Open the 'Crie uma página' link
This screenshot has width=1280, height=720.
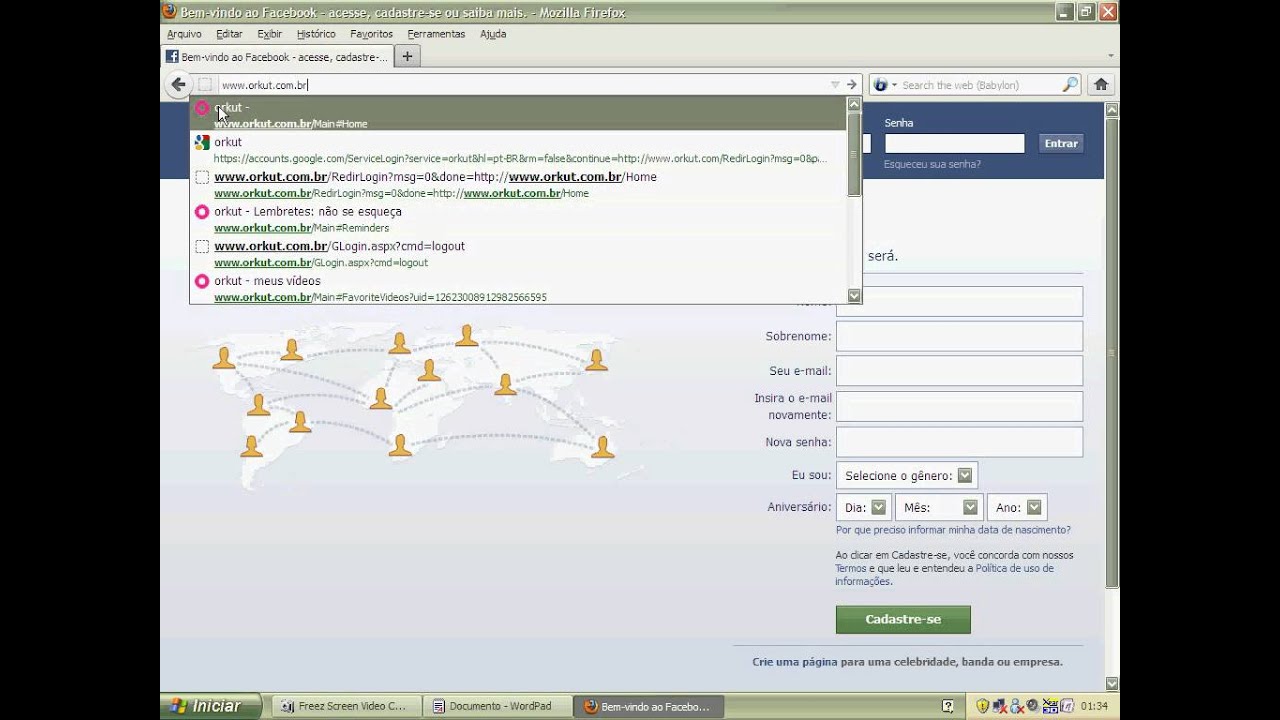pos(795,662)
